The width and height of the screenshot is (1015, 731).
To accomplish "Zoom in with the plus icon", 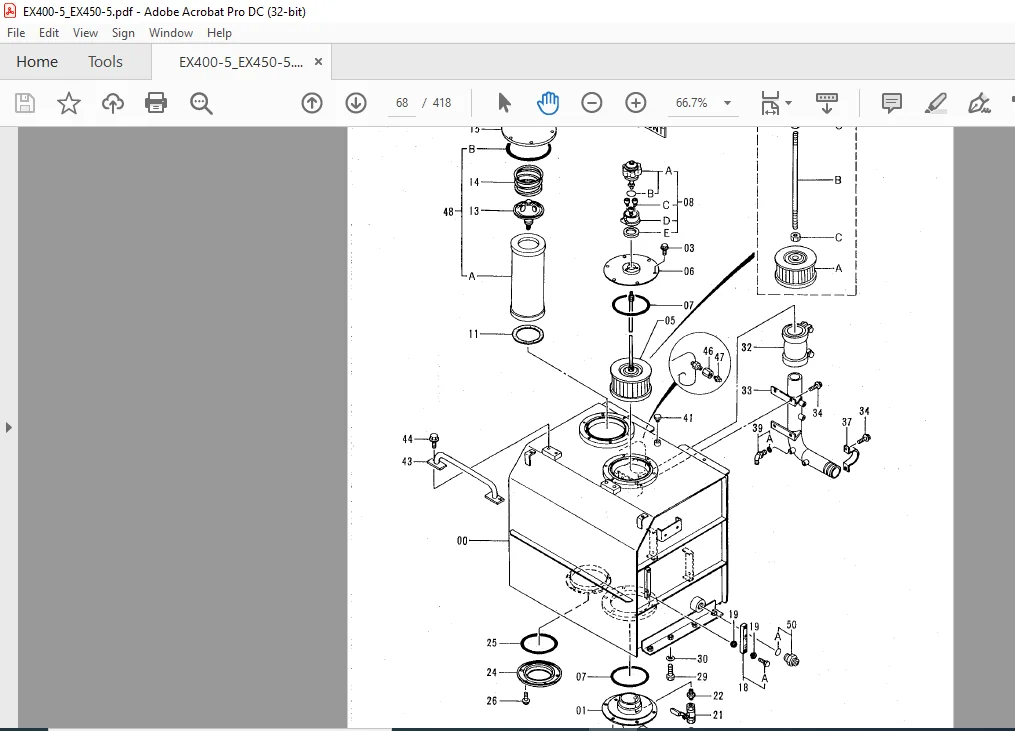I will (636, 103).
